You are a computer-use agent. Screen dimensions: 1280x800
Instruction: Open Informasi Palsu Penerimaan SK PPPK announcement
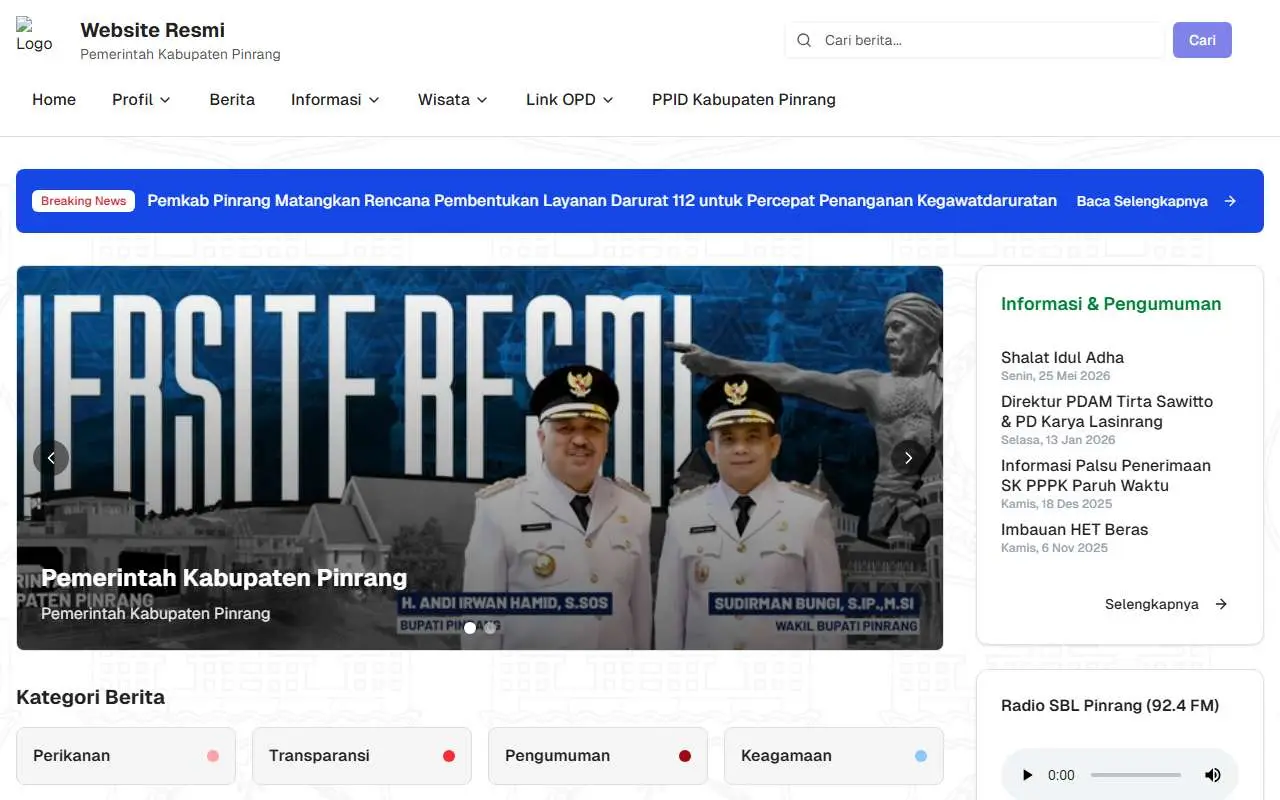1106,475
